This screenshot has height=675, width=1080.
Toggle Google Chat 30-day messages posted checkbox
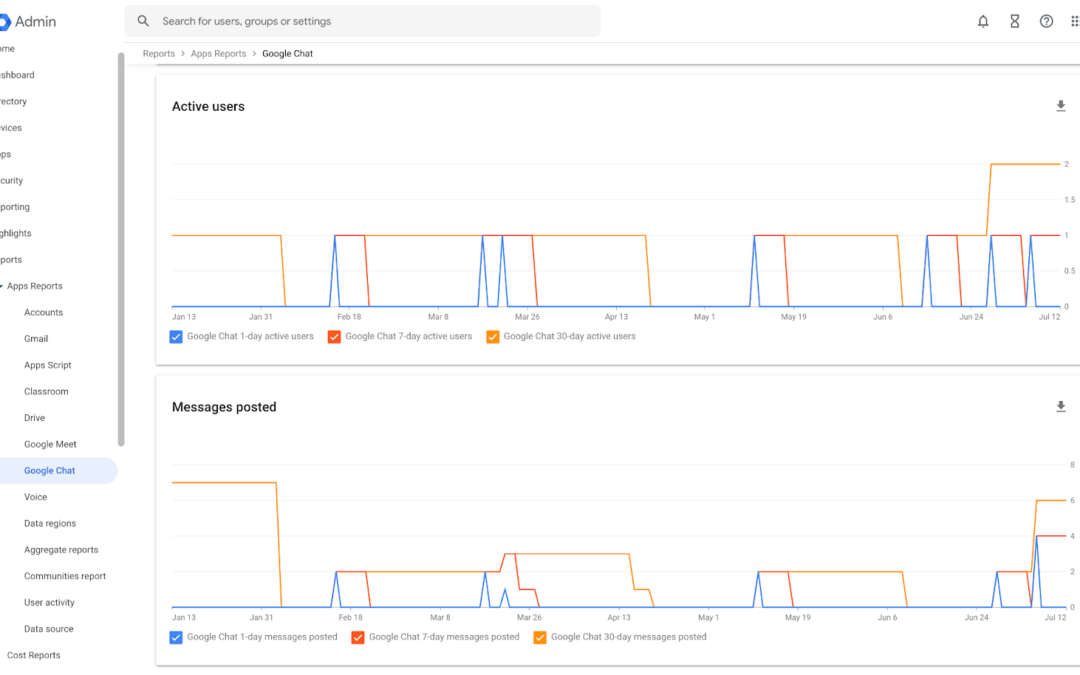(x=540, y=637)
